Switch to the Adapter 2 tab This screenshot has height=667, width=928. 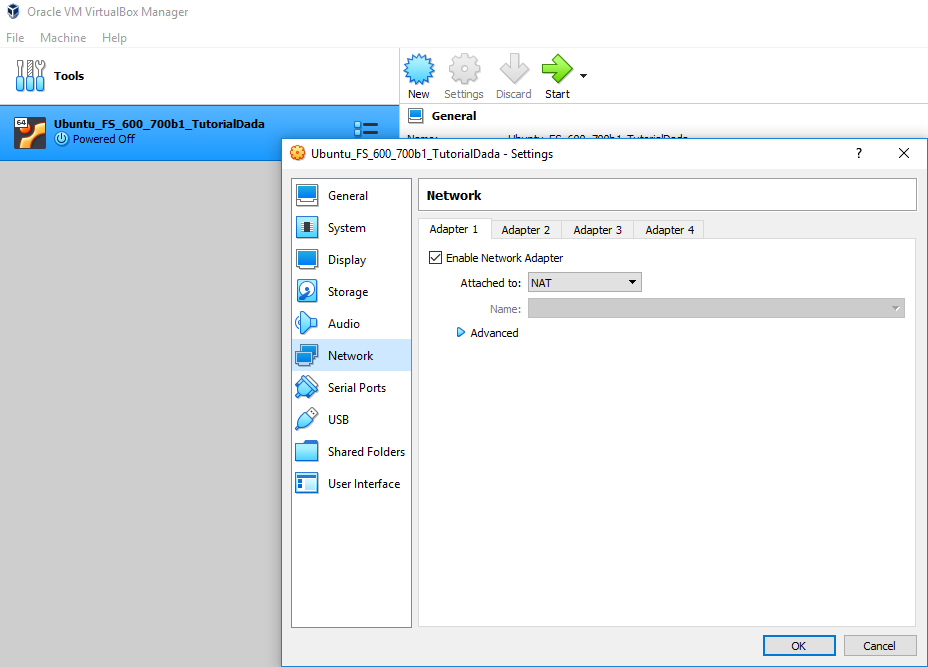tap(526, 230)
